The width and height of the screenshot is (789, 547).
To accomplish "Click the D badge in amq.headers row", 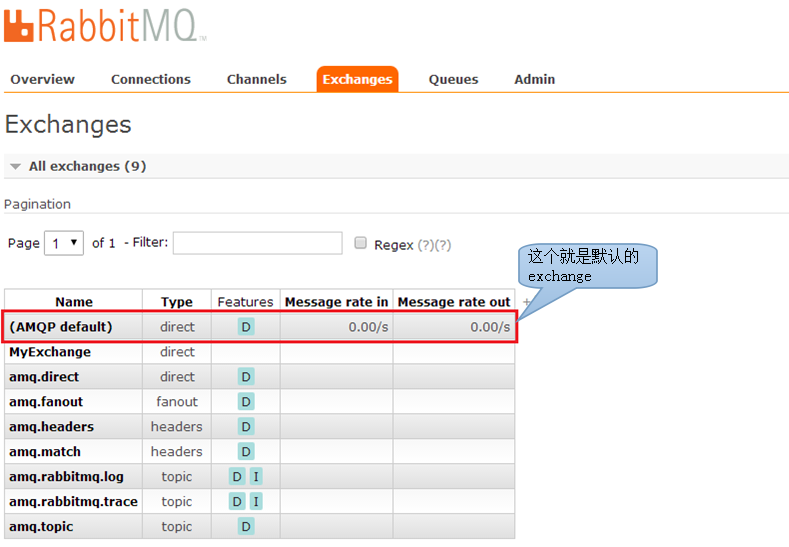I will tap(246, 427).
